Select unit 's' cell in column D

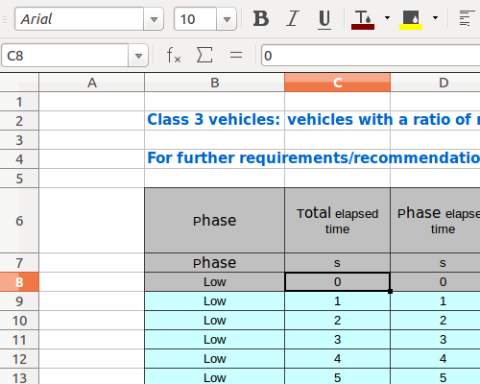click(435, 263)
